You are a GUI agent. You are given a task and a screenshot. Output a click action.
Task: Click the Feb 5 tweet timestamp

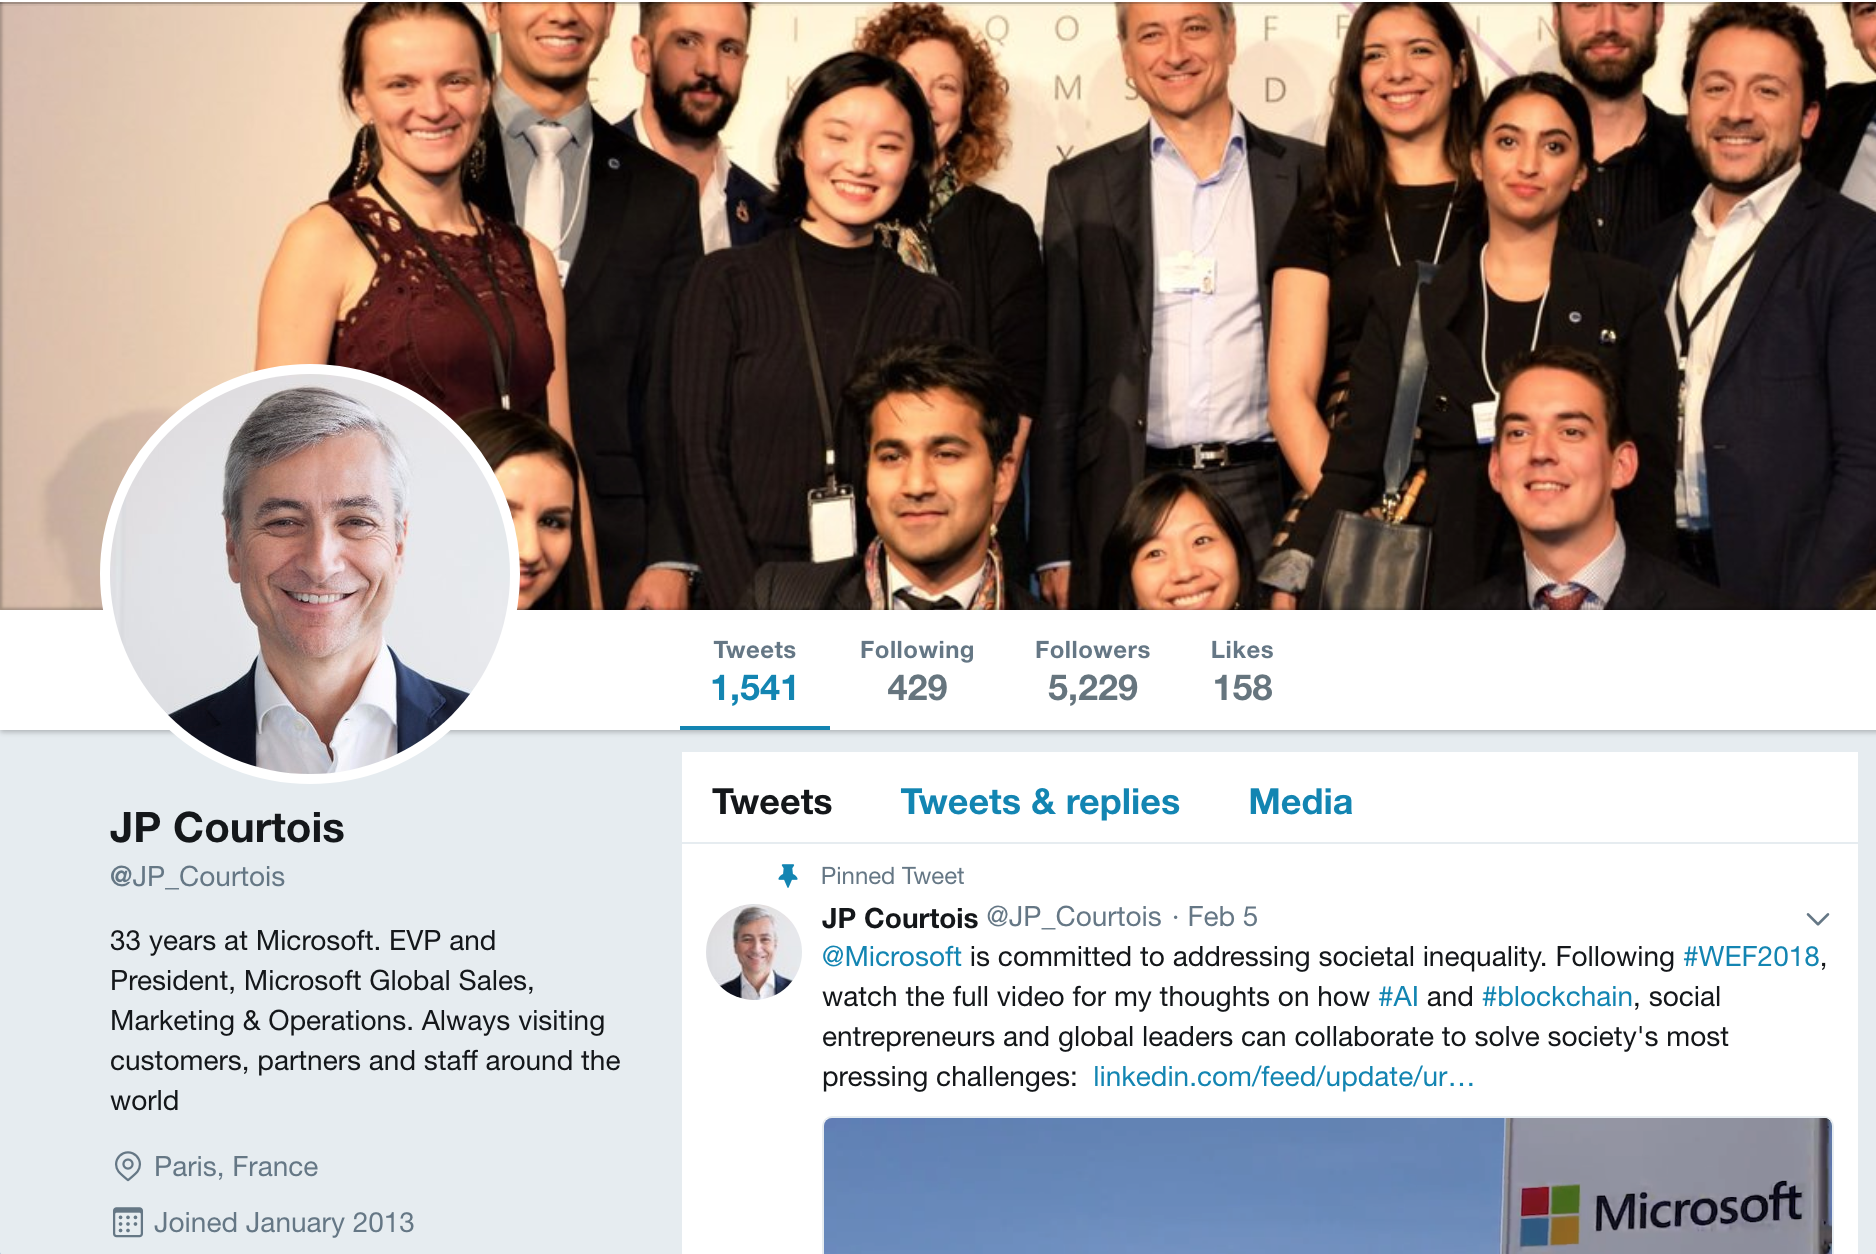point(1222,917)
